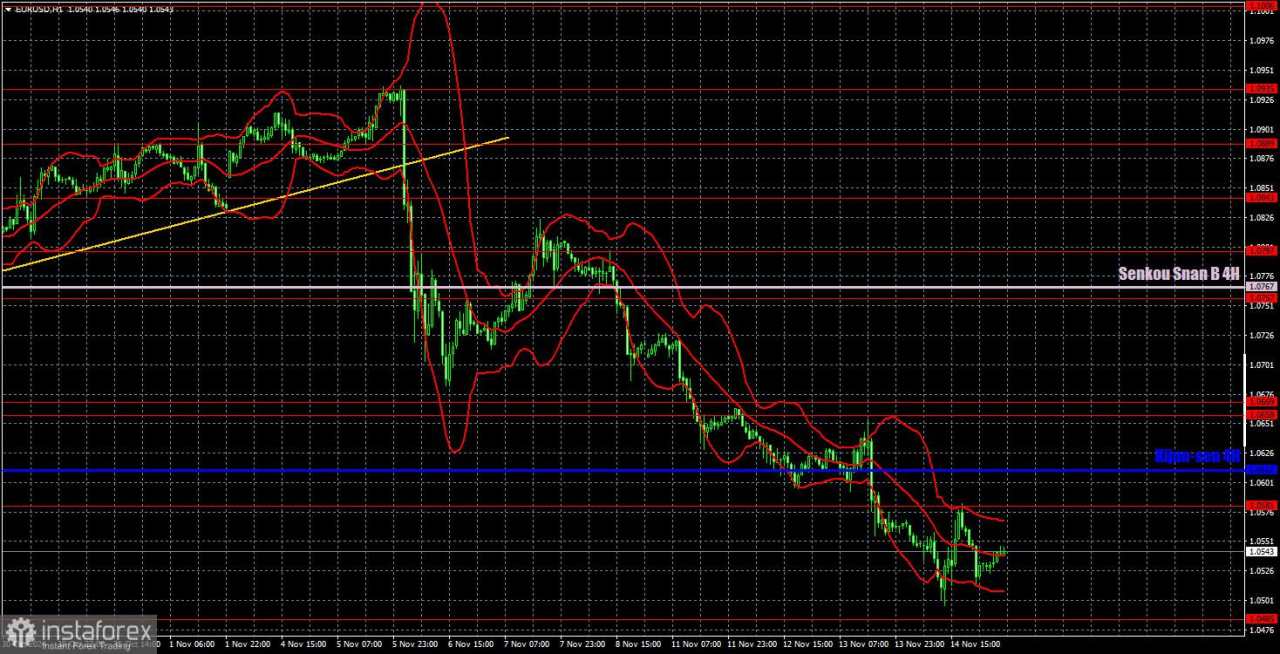Click the red 1.0485 level price tag

pyautogui.click(x=1260, y=619)
